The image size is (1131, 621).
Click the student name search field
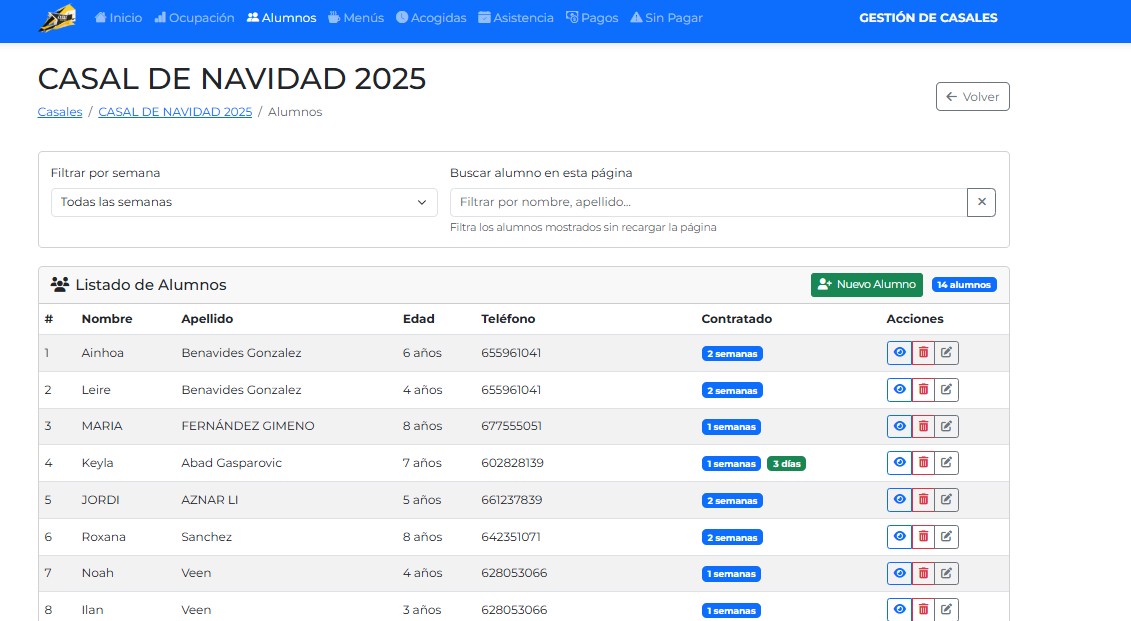708,202
